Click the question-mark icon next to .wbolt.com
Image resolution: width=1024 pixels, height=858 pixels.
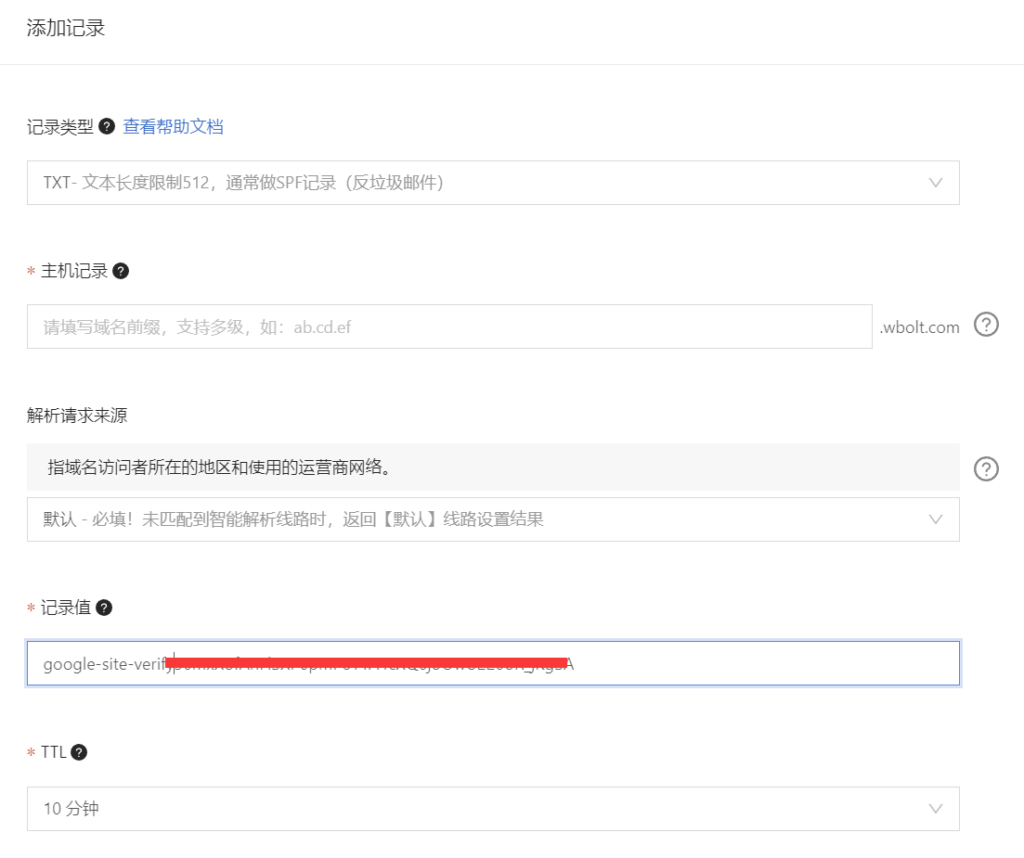986,325
